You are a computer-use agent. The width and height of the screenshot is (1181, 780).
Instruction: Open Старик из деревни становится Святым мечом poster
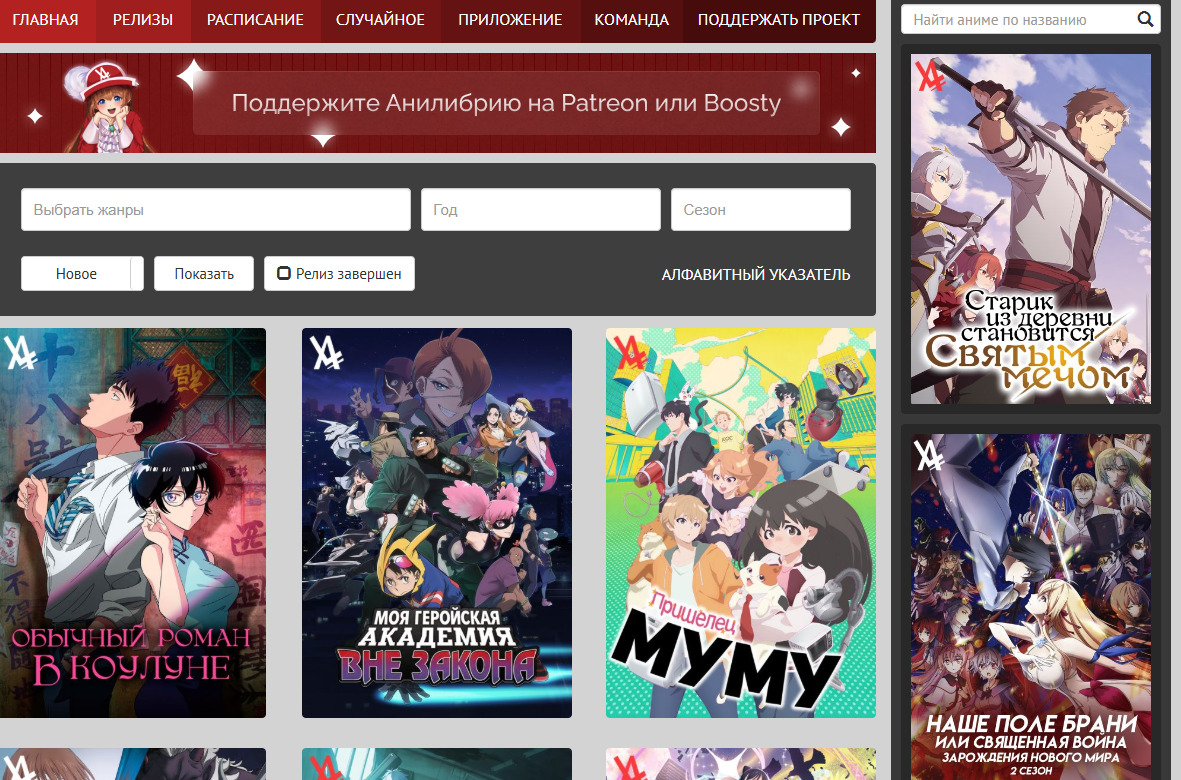[x=1030, y=229]
